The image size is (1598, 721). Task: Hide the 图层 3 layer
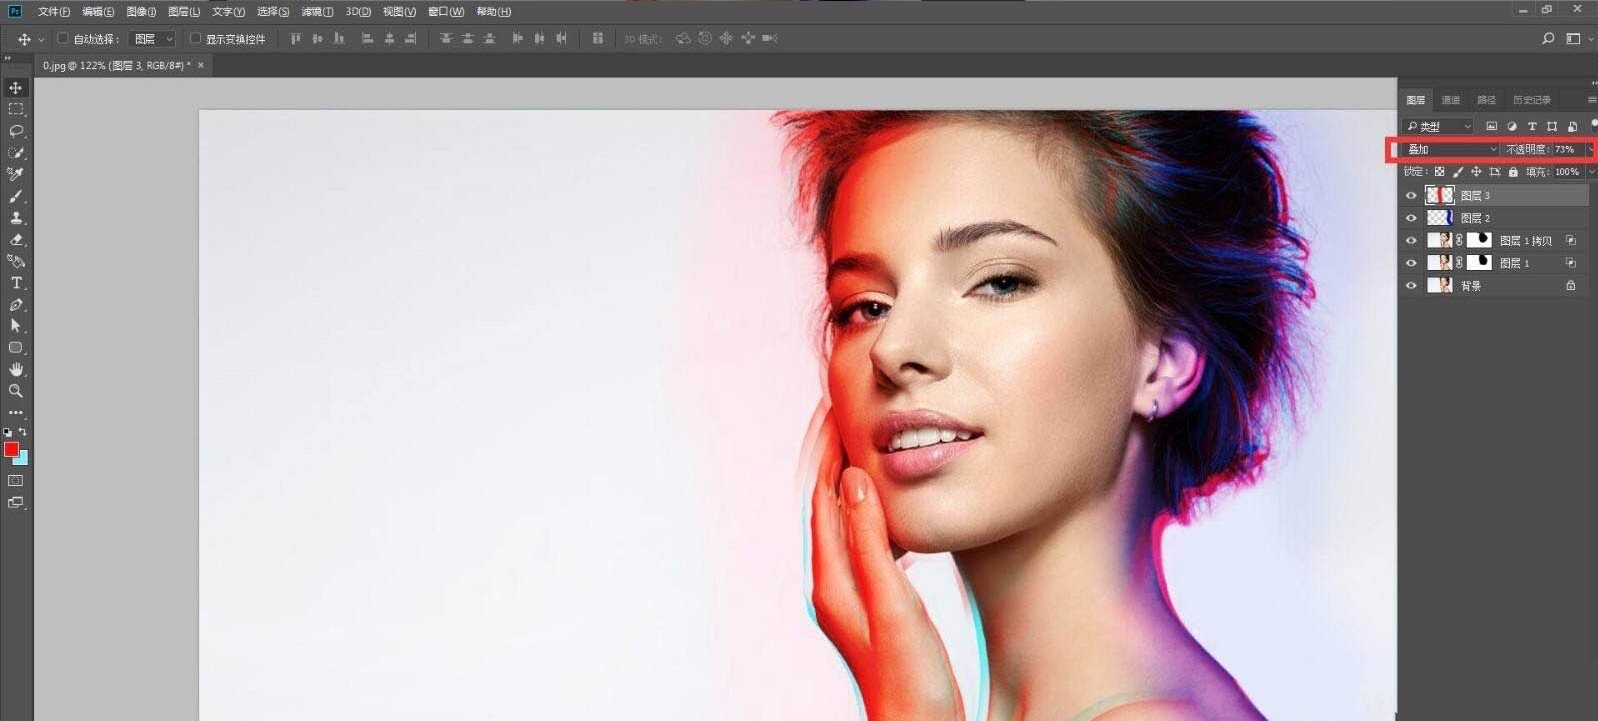pos(1411,196)
